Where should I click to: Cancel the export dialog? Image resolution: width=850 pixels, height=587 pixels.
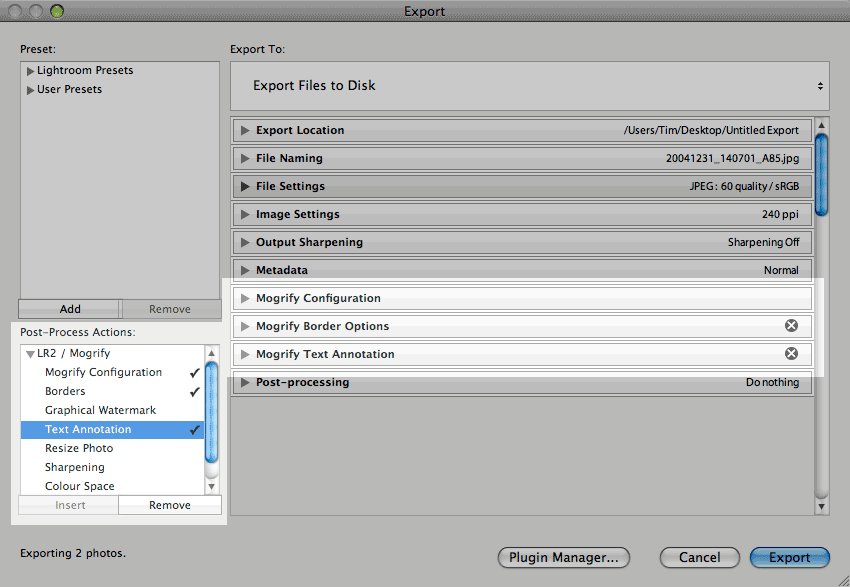pos(699,557)
